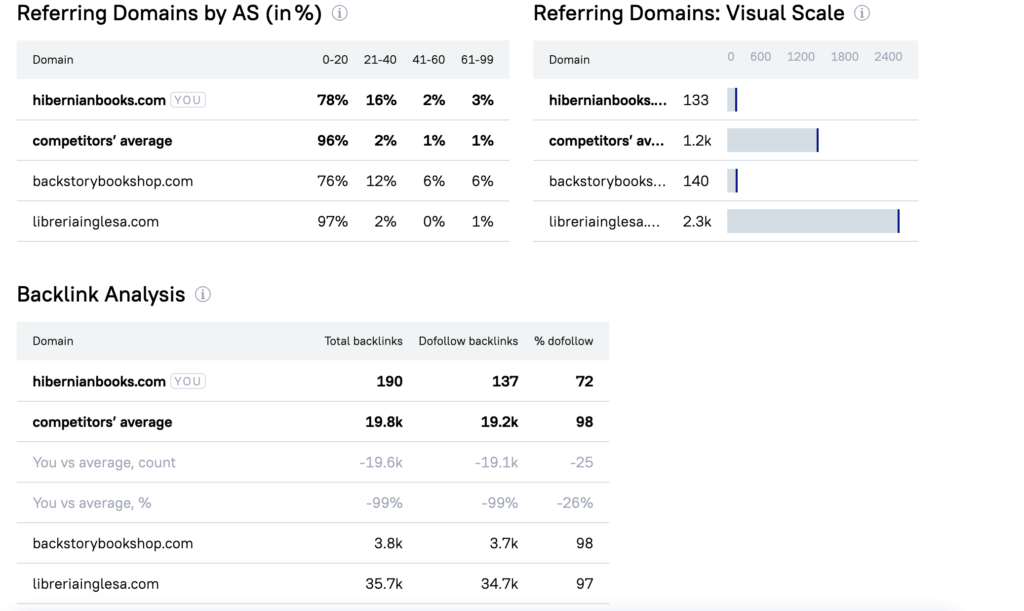The width and height of the screenshot is (1024, 611).
Task: Select backstorybookshop.com in Referring Domains by AS
Action: 112,181
